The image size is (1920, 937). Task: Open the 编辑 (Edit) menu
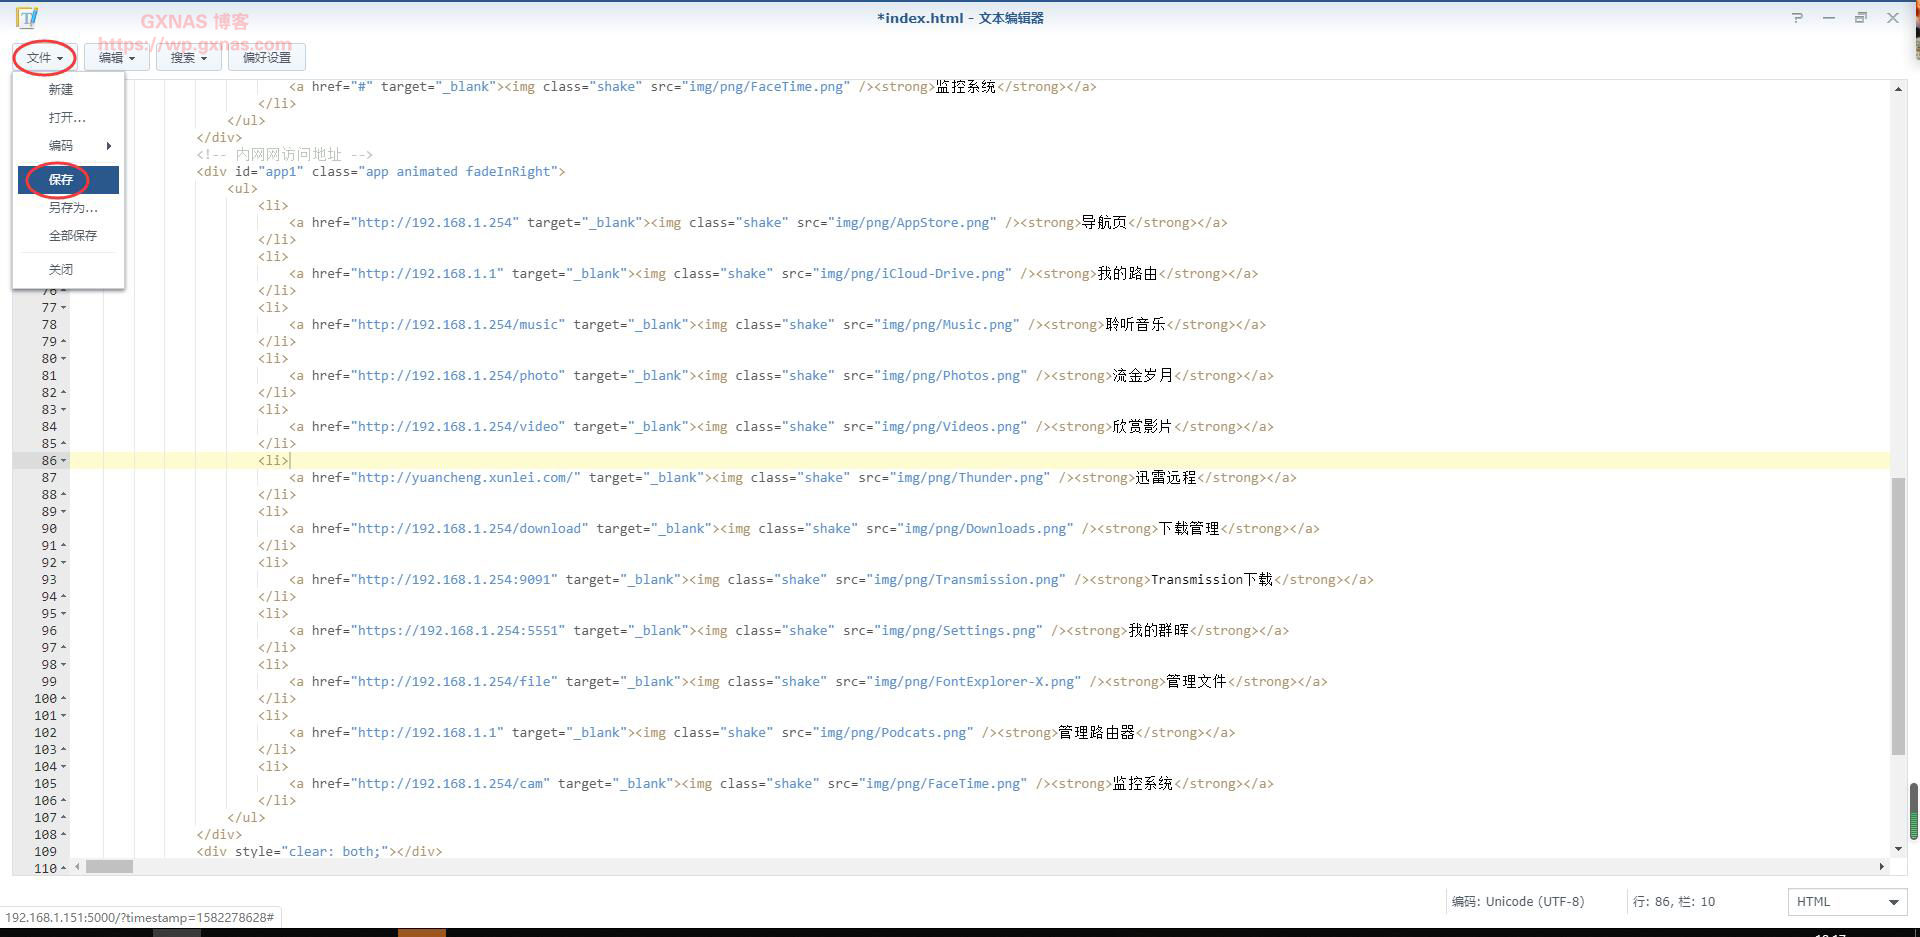click(116, 58)
